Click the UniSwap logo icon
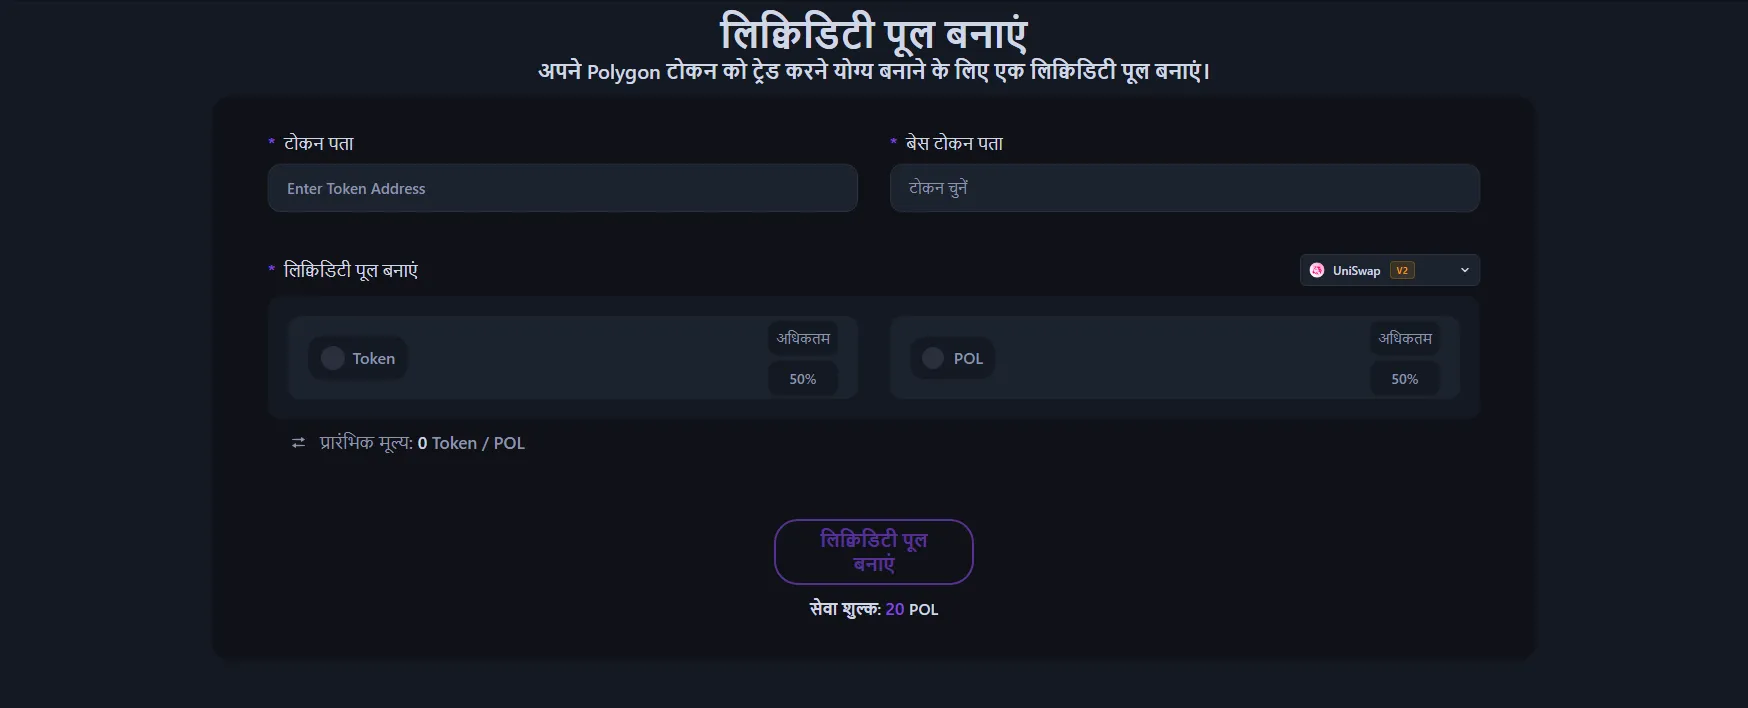This screenshot has height=708, width=1748. point(1317,270)
